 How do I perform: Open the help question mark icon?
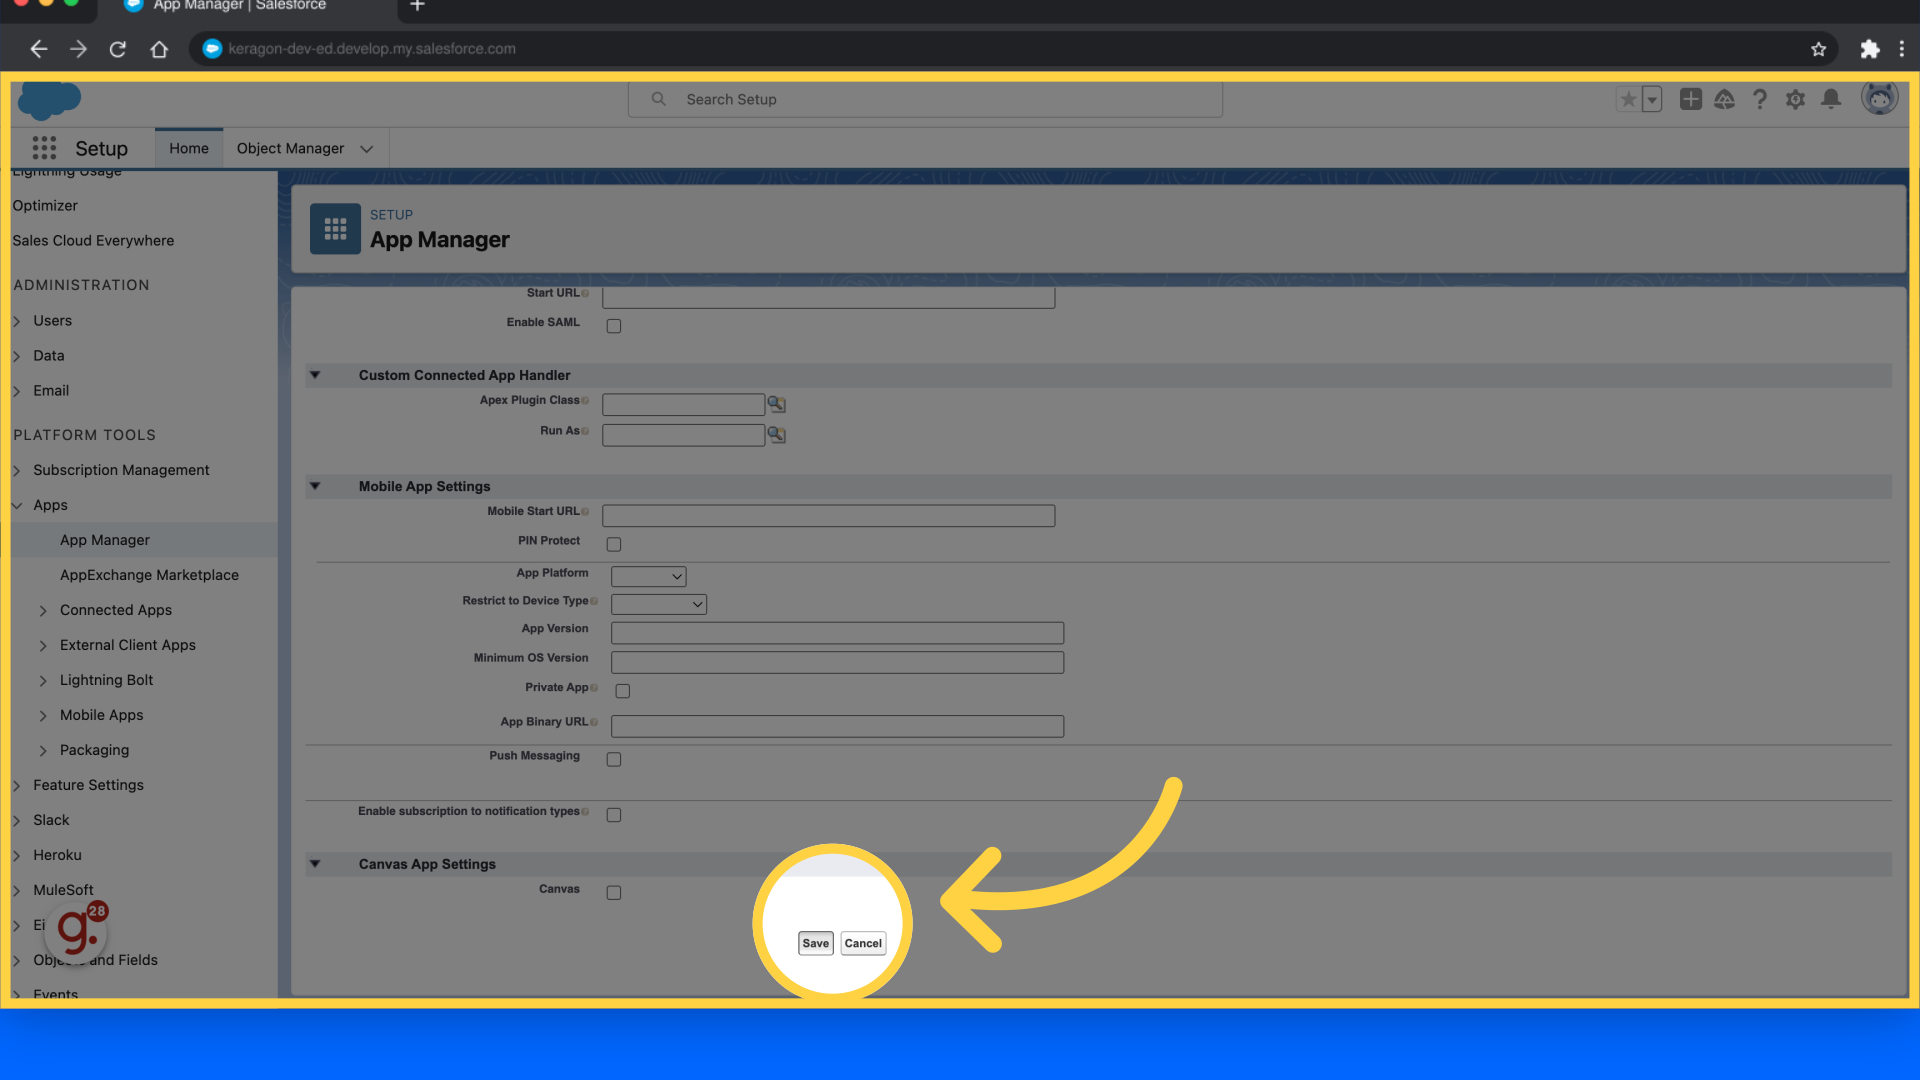(1760, 99)
